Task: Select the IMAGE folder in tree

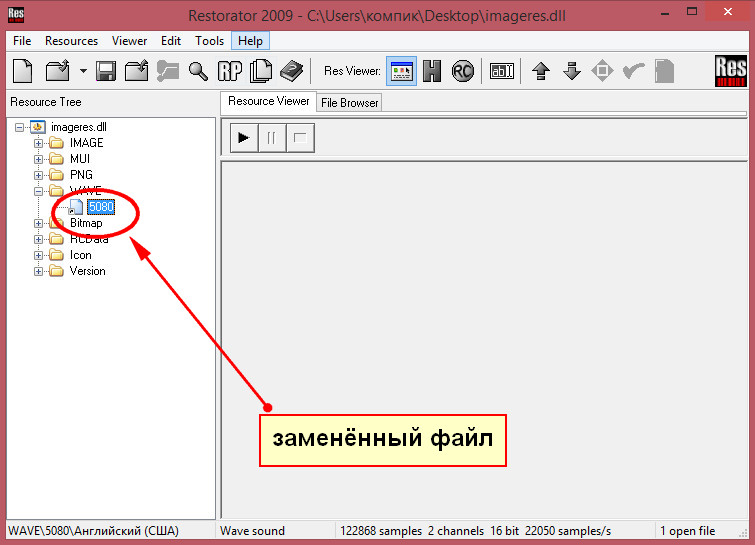Action: [x=86, y=143]
